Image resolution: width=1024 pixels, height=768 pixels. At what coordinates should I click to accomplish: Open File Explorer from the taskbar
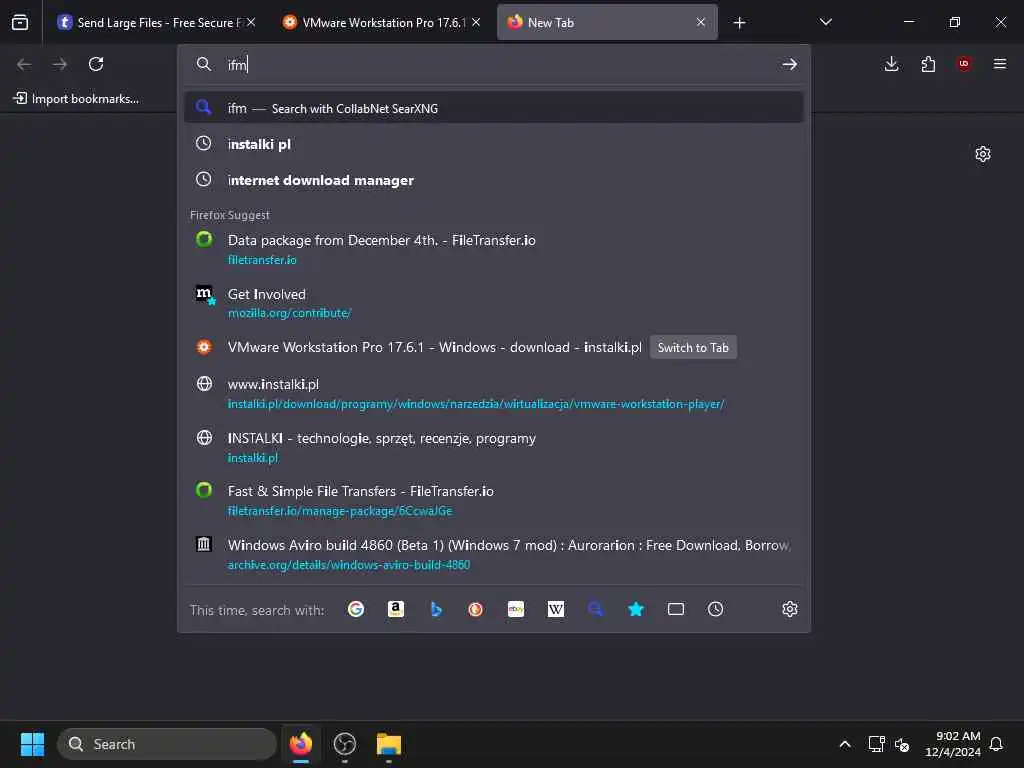click(389, 744)
